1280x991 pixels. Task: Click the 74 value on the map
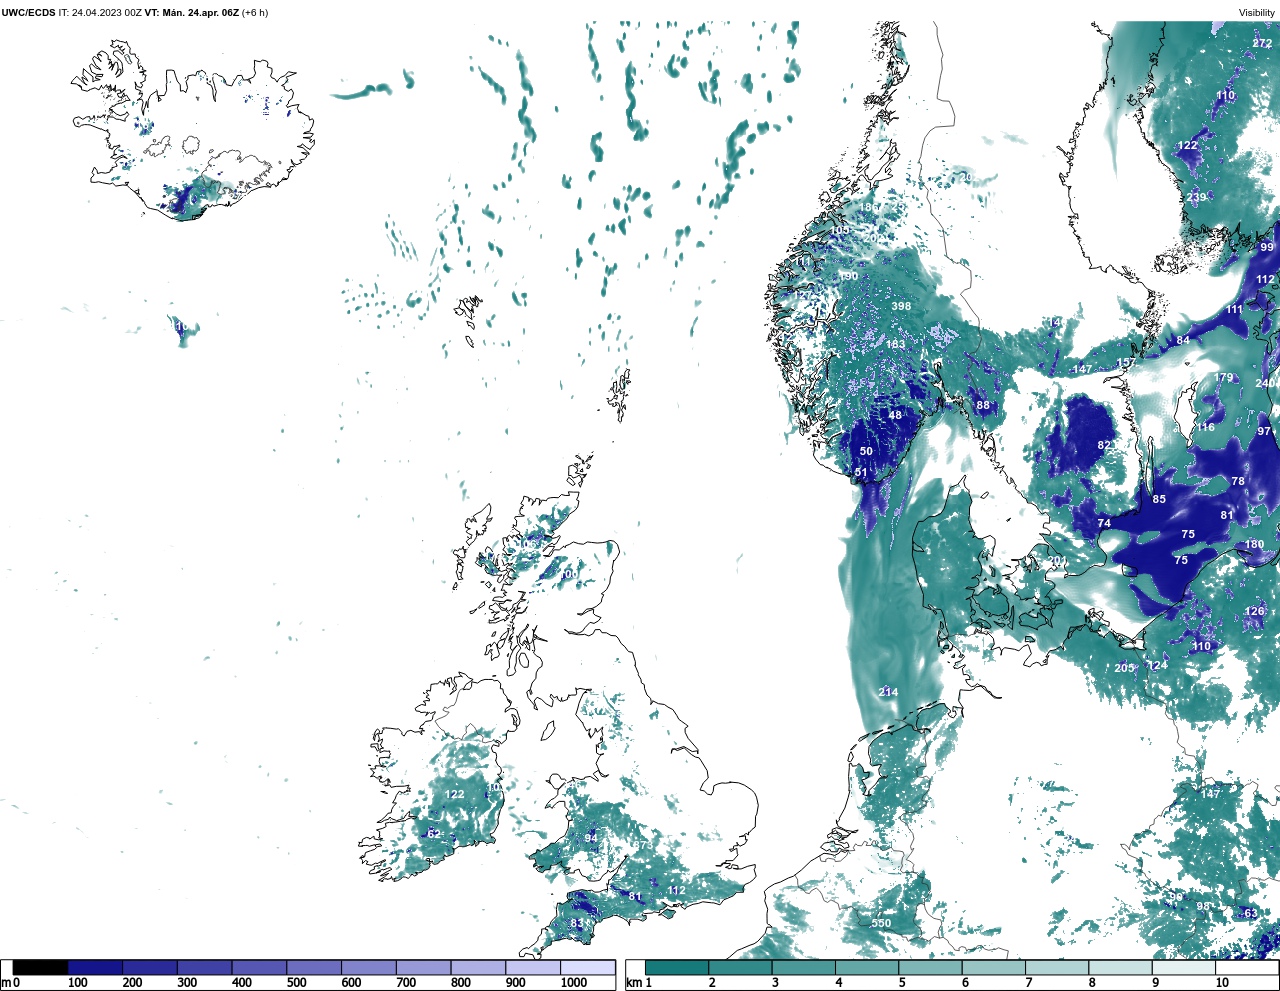pyautogui.click(x=1104, y=523)
